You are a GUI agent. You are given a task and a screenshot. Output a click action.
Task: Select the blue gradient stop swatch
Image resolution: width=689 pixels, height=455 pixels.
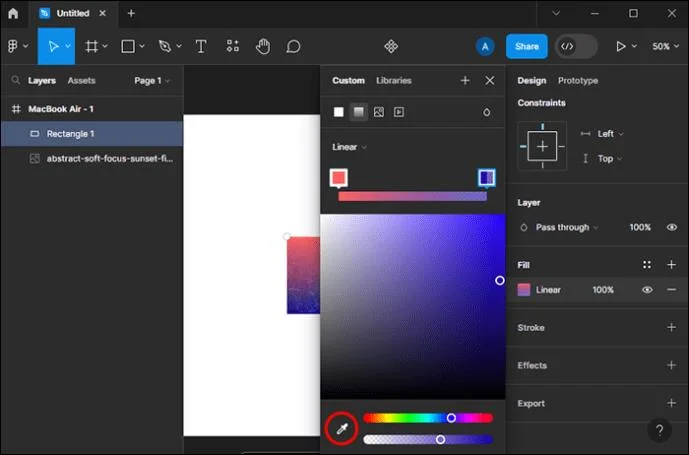click(486, 178)
